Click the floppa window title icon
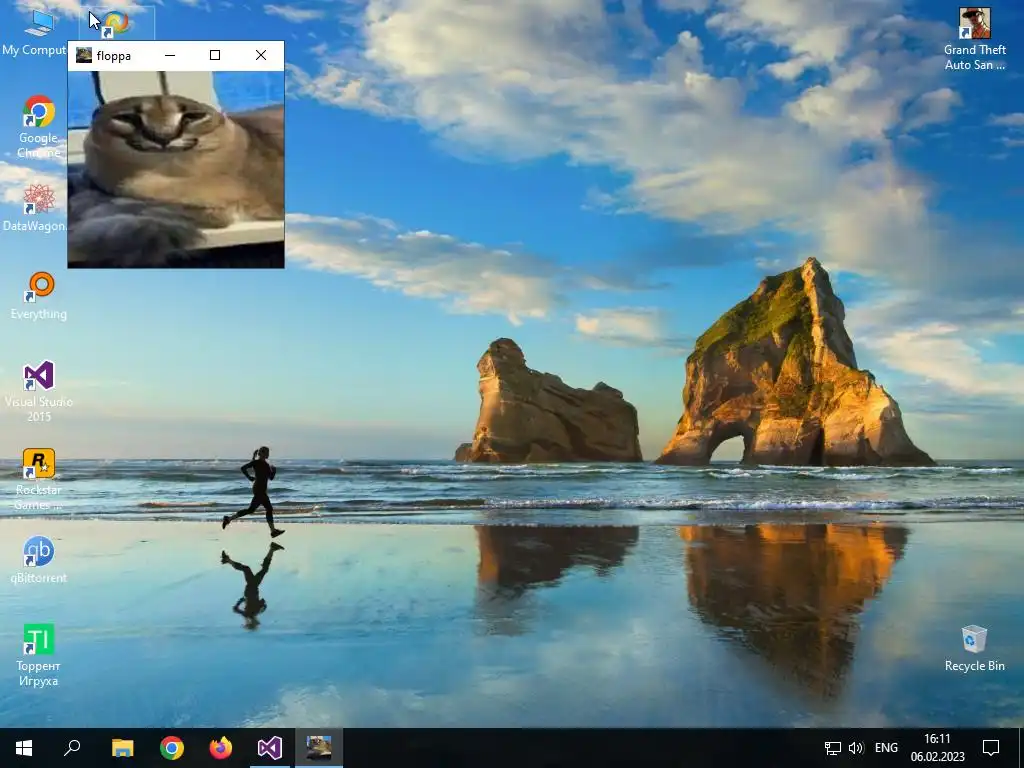The height and width of the screenshot is (768, 1024). (84, 56)
